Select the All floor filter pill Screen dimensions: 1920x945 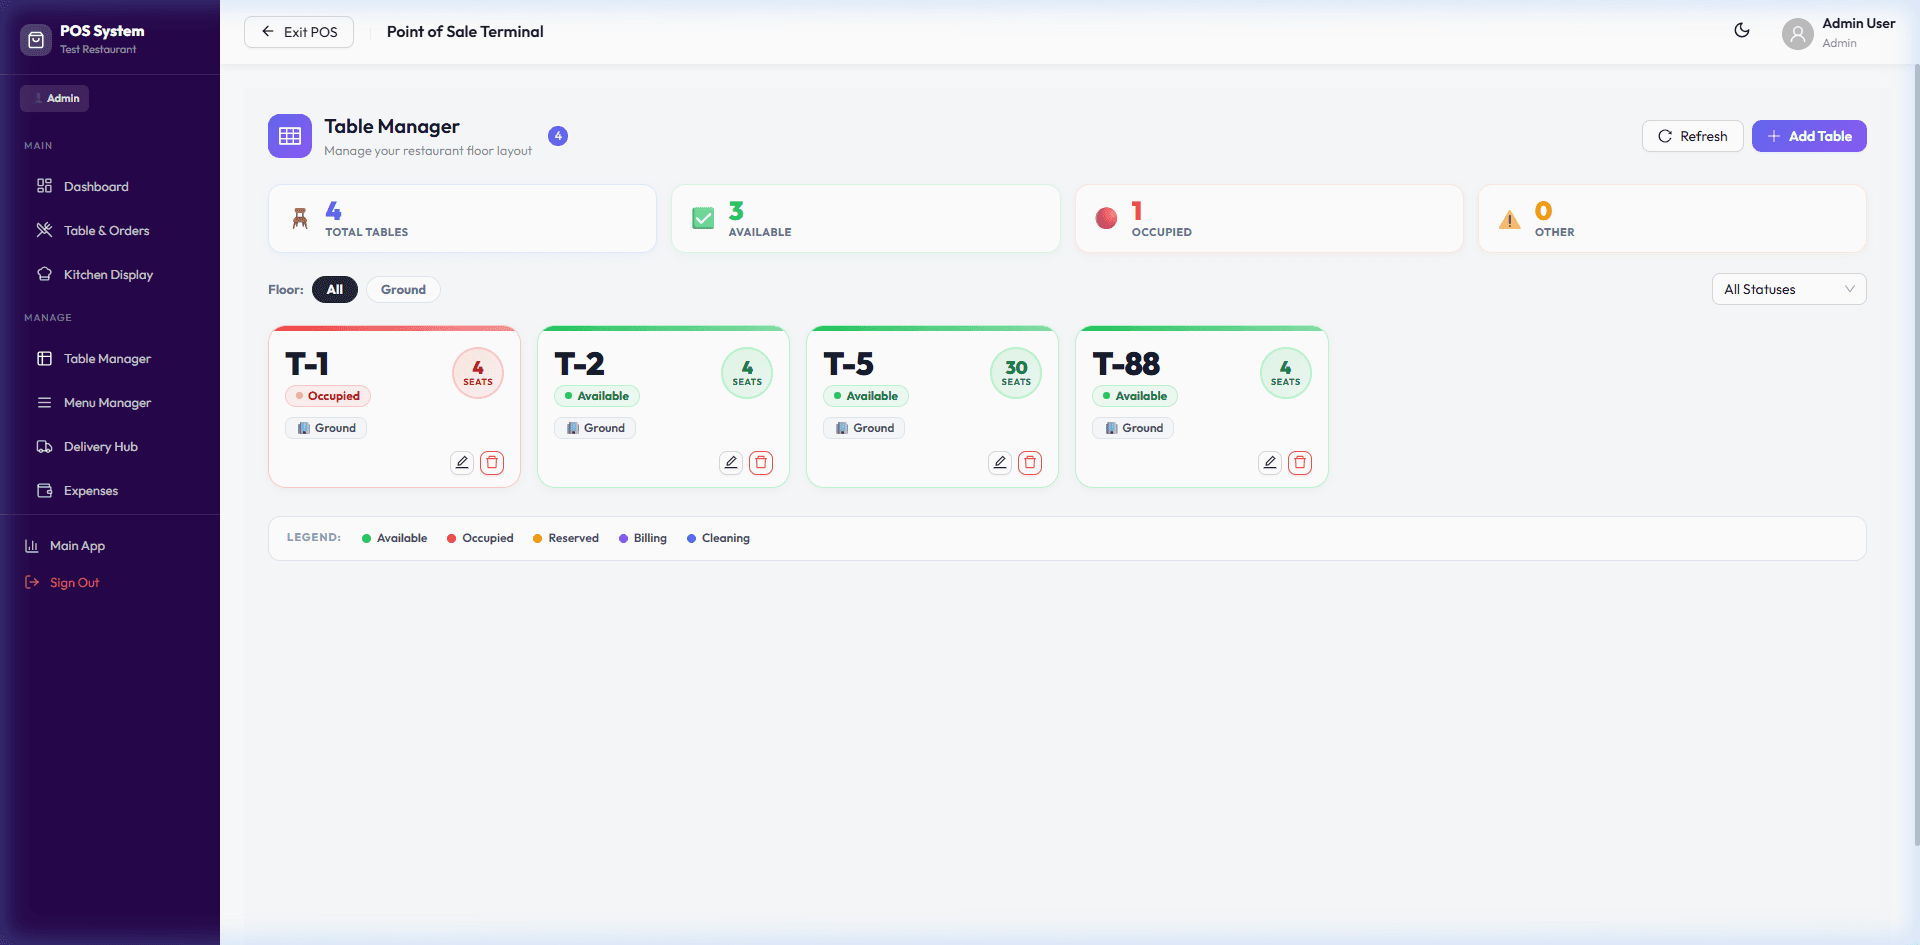point(334,290)
